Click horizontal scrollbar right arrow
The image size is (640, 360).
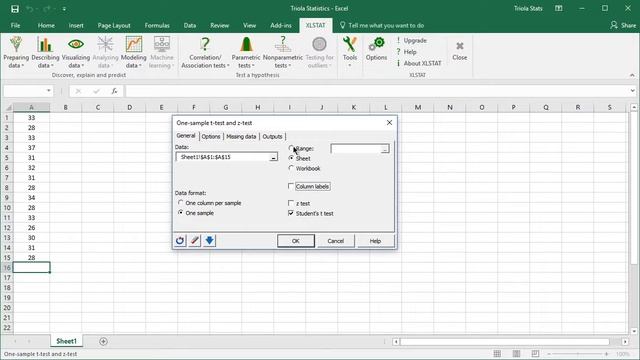625,341
